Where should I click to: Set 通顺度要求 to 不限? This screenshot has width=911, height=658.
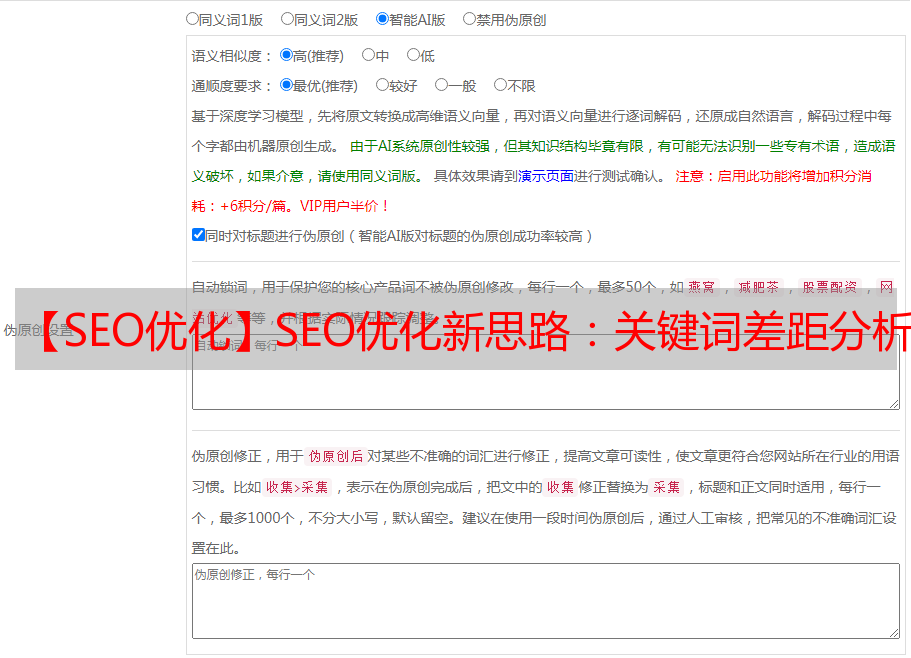[500, 85]
